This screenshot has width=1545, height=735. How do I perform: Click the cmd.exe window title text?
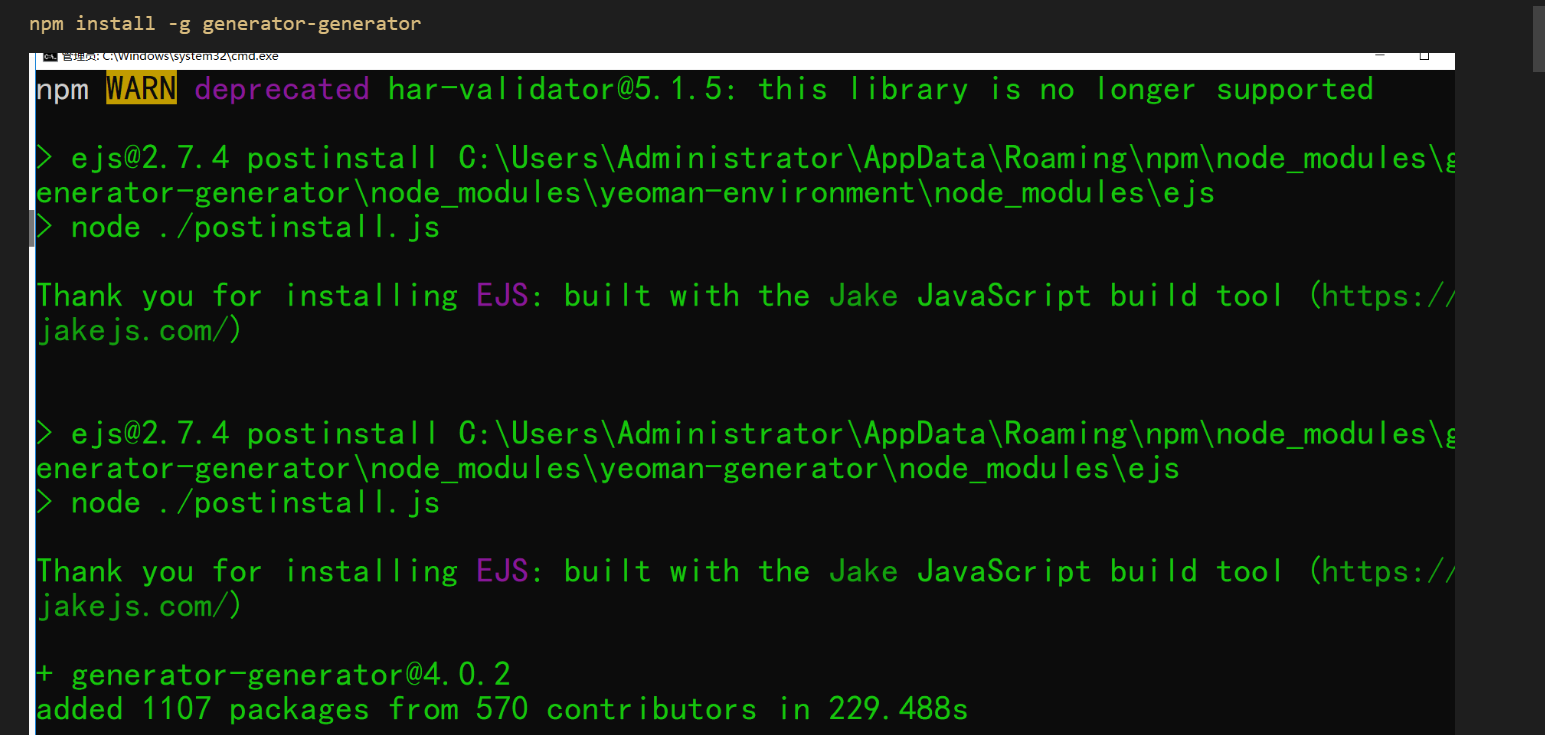click(168, 56)
